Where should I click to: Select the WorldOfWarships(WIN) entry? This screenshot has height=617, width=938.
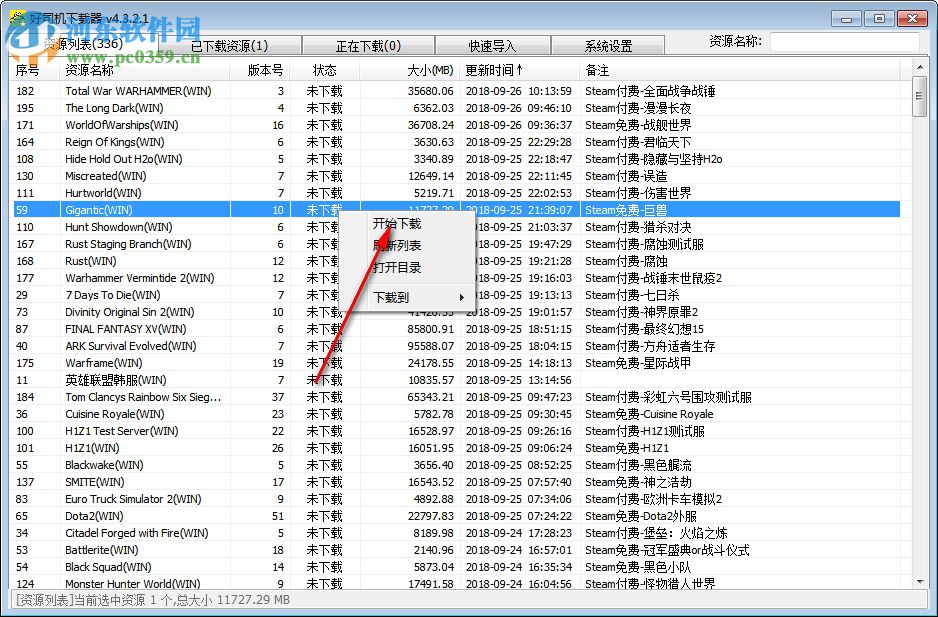point(455,125)
